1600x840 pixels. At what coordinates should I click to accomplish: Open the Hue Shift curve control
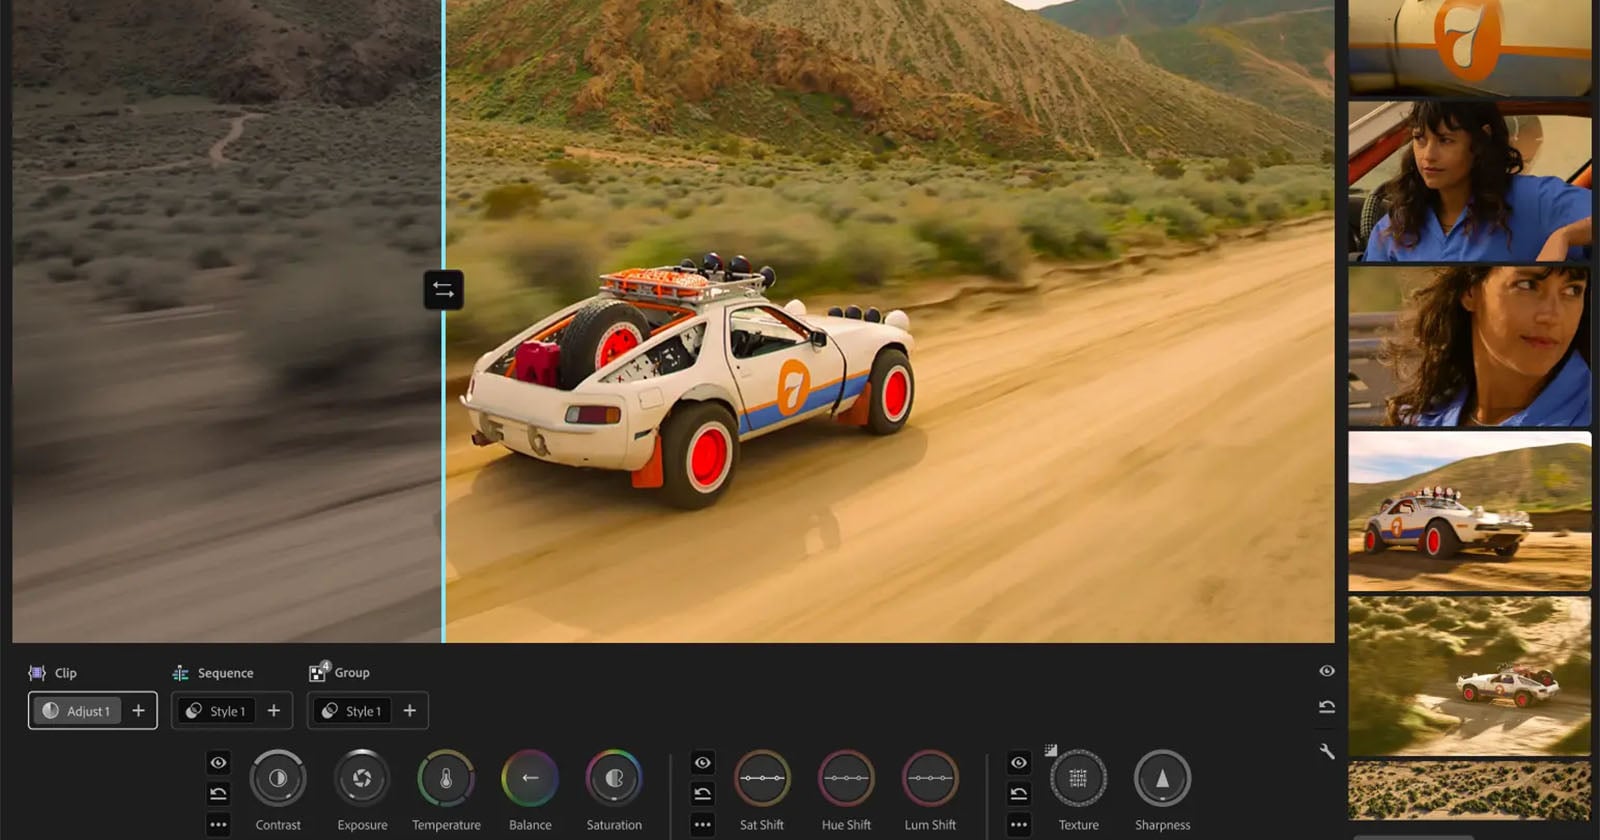pyautogui.click(x=846, y=778)
